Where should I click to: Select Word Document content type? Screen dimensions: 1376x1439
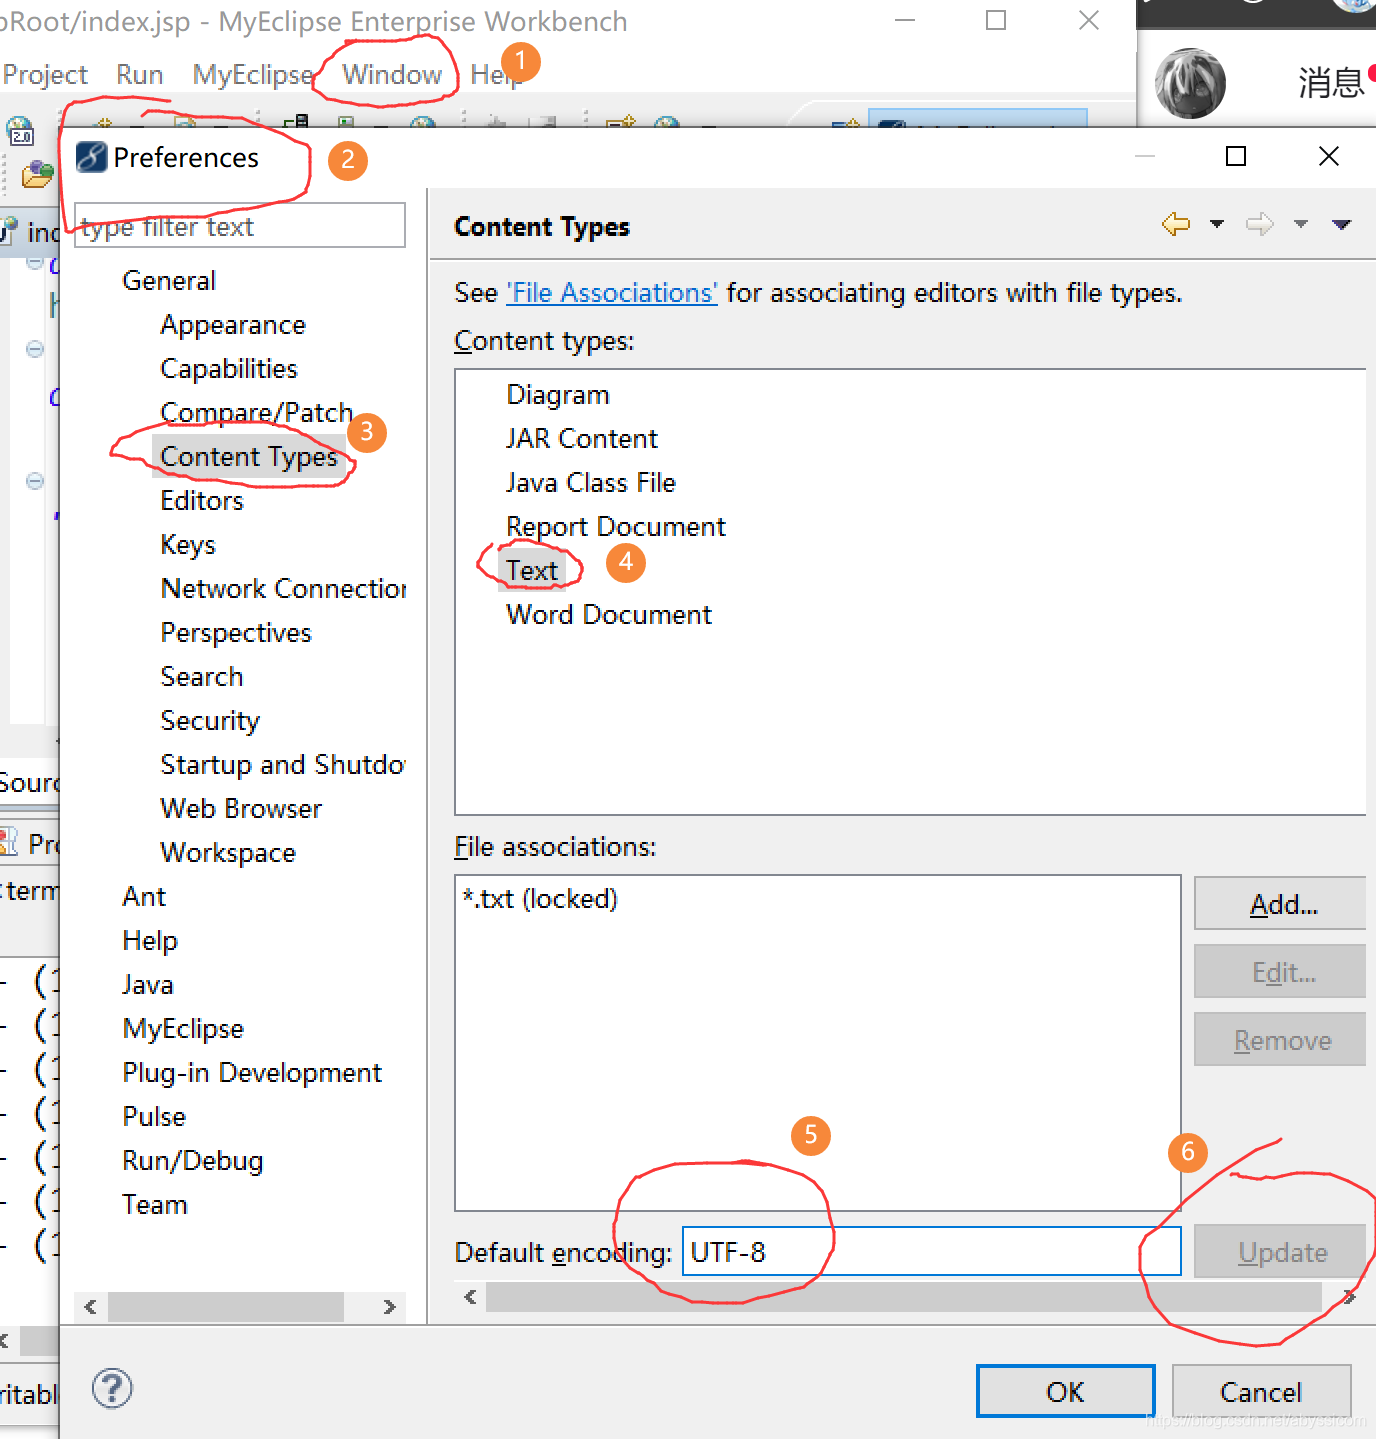[x=609, y=614]
